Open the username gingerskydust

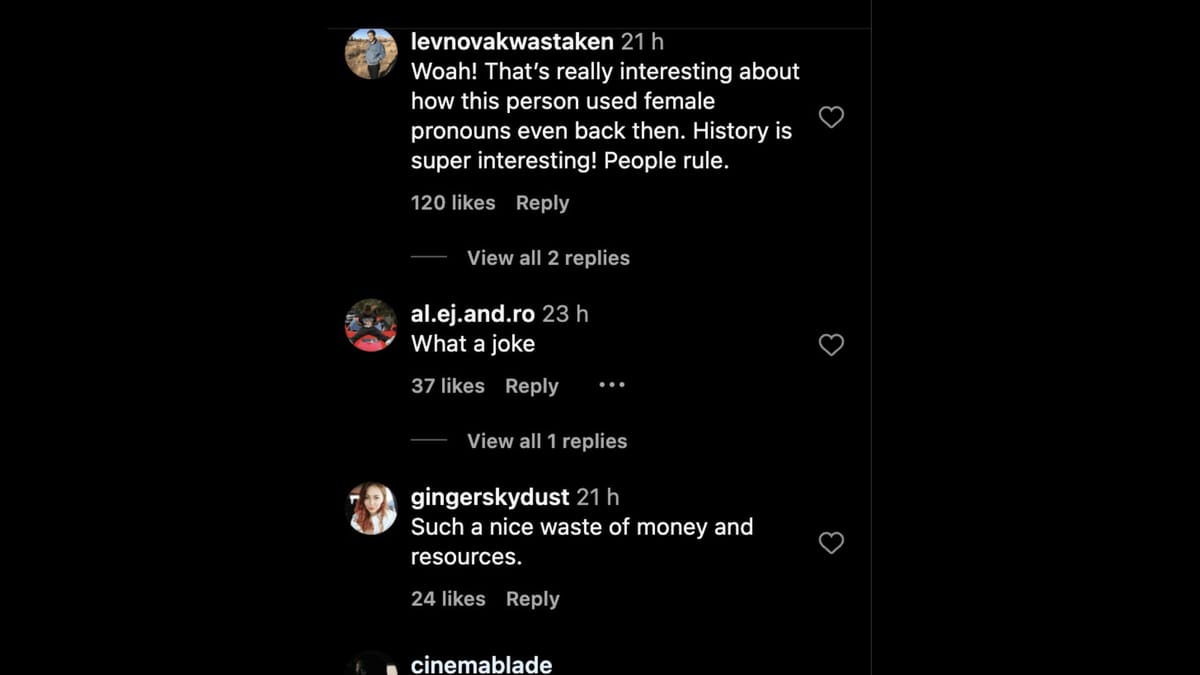tap(491, 496)
